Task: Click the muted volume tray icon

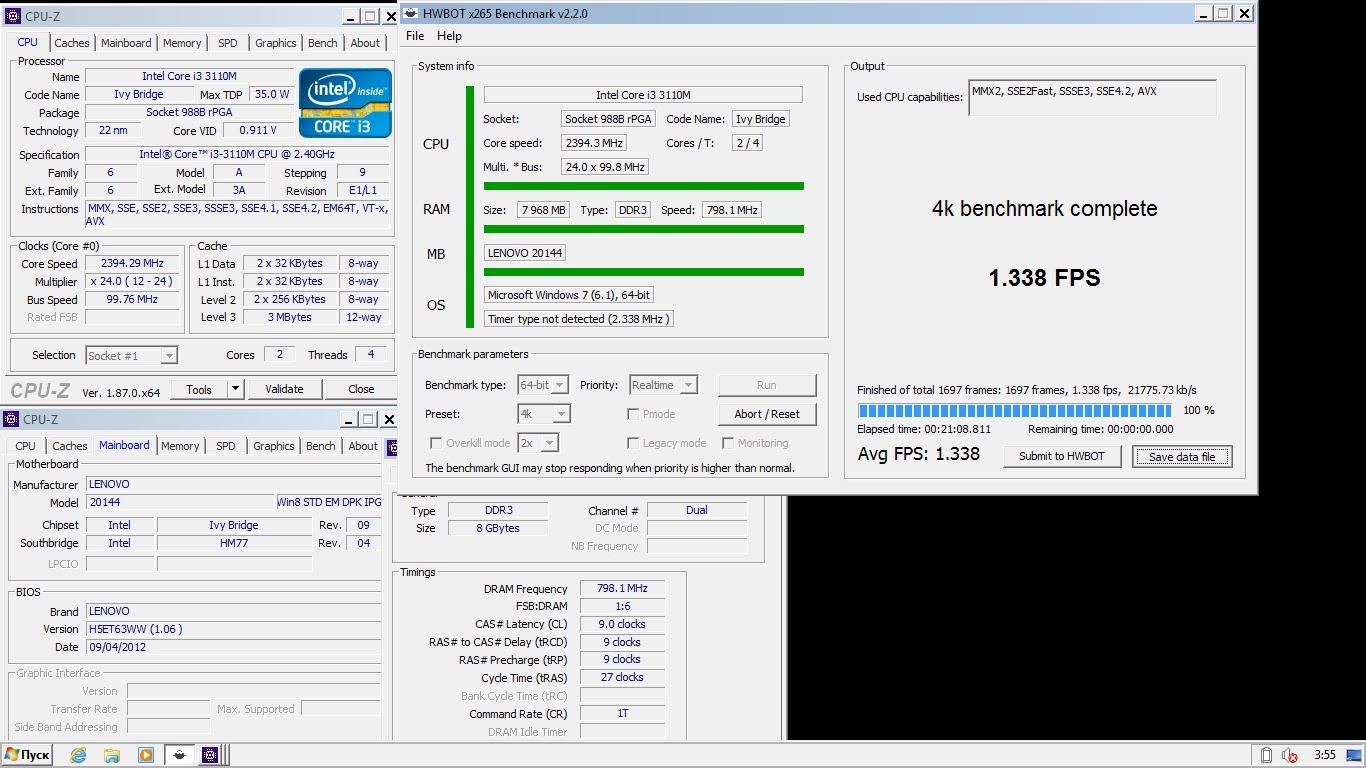Action: [x=1290, y=755]
